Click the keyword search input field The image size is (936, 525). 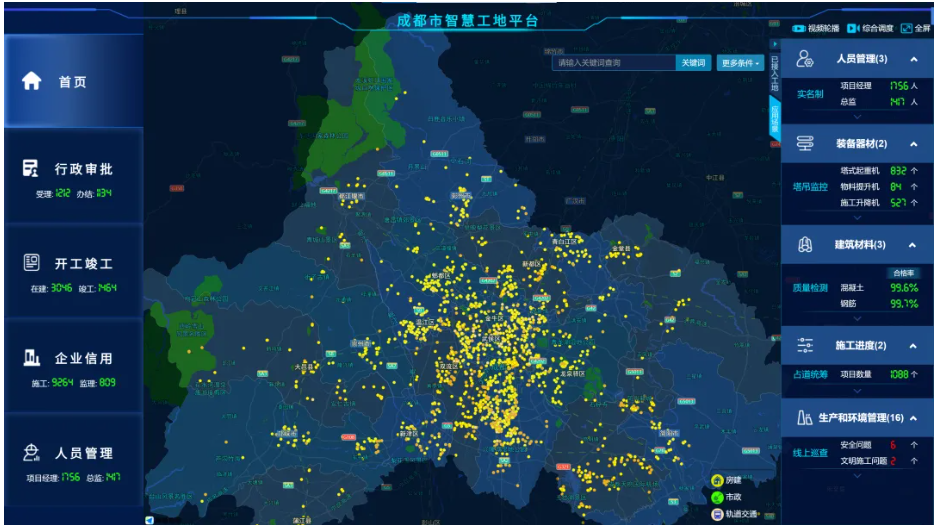613,63
